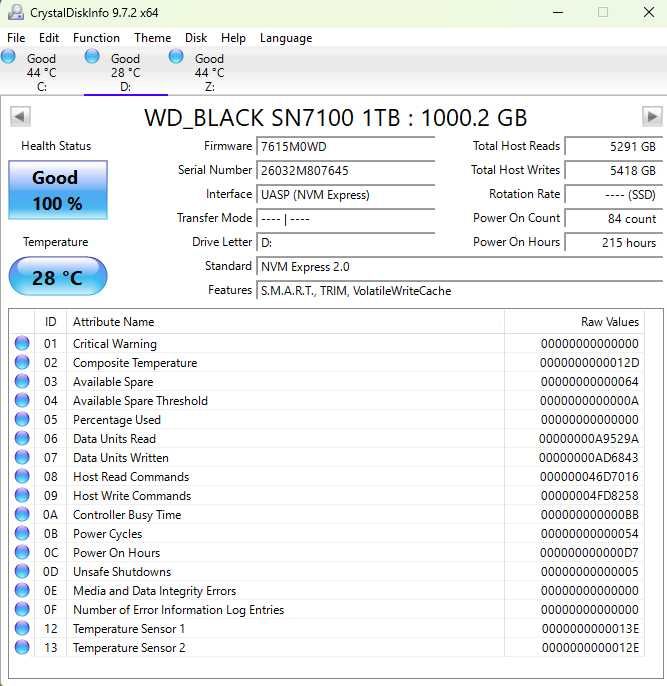Screen dimensions: 667x686
Task: Select the Controller Busy Time attribute name
Action: (127, 515)
